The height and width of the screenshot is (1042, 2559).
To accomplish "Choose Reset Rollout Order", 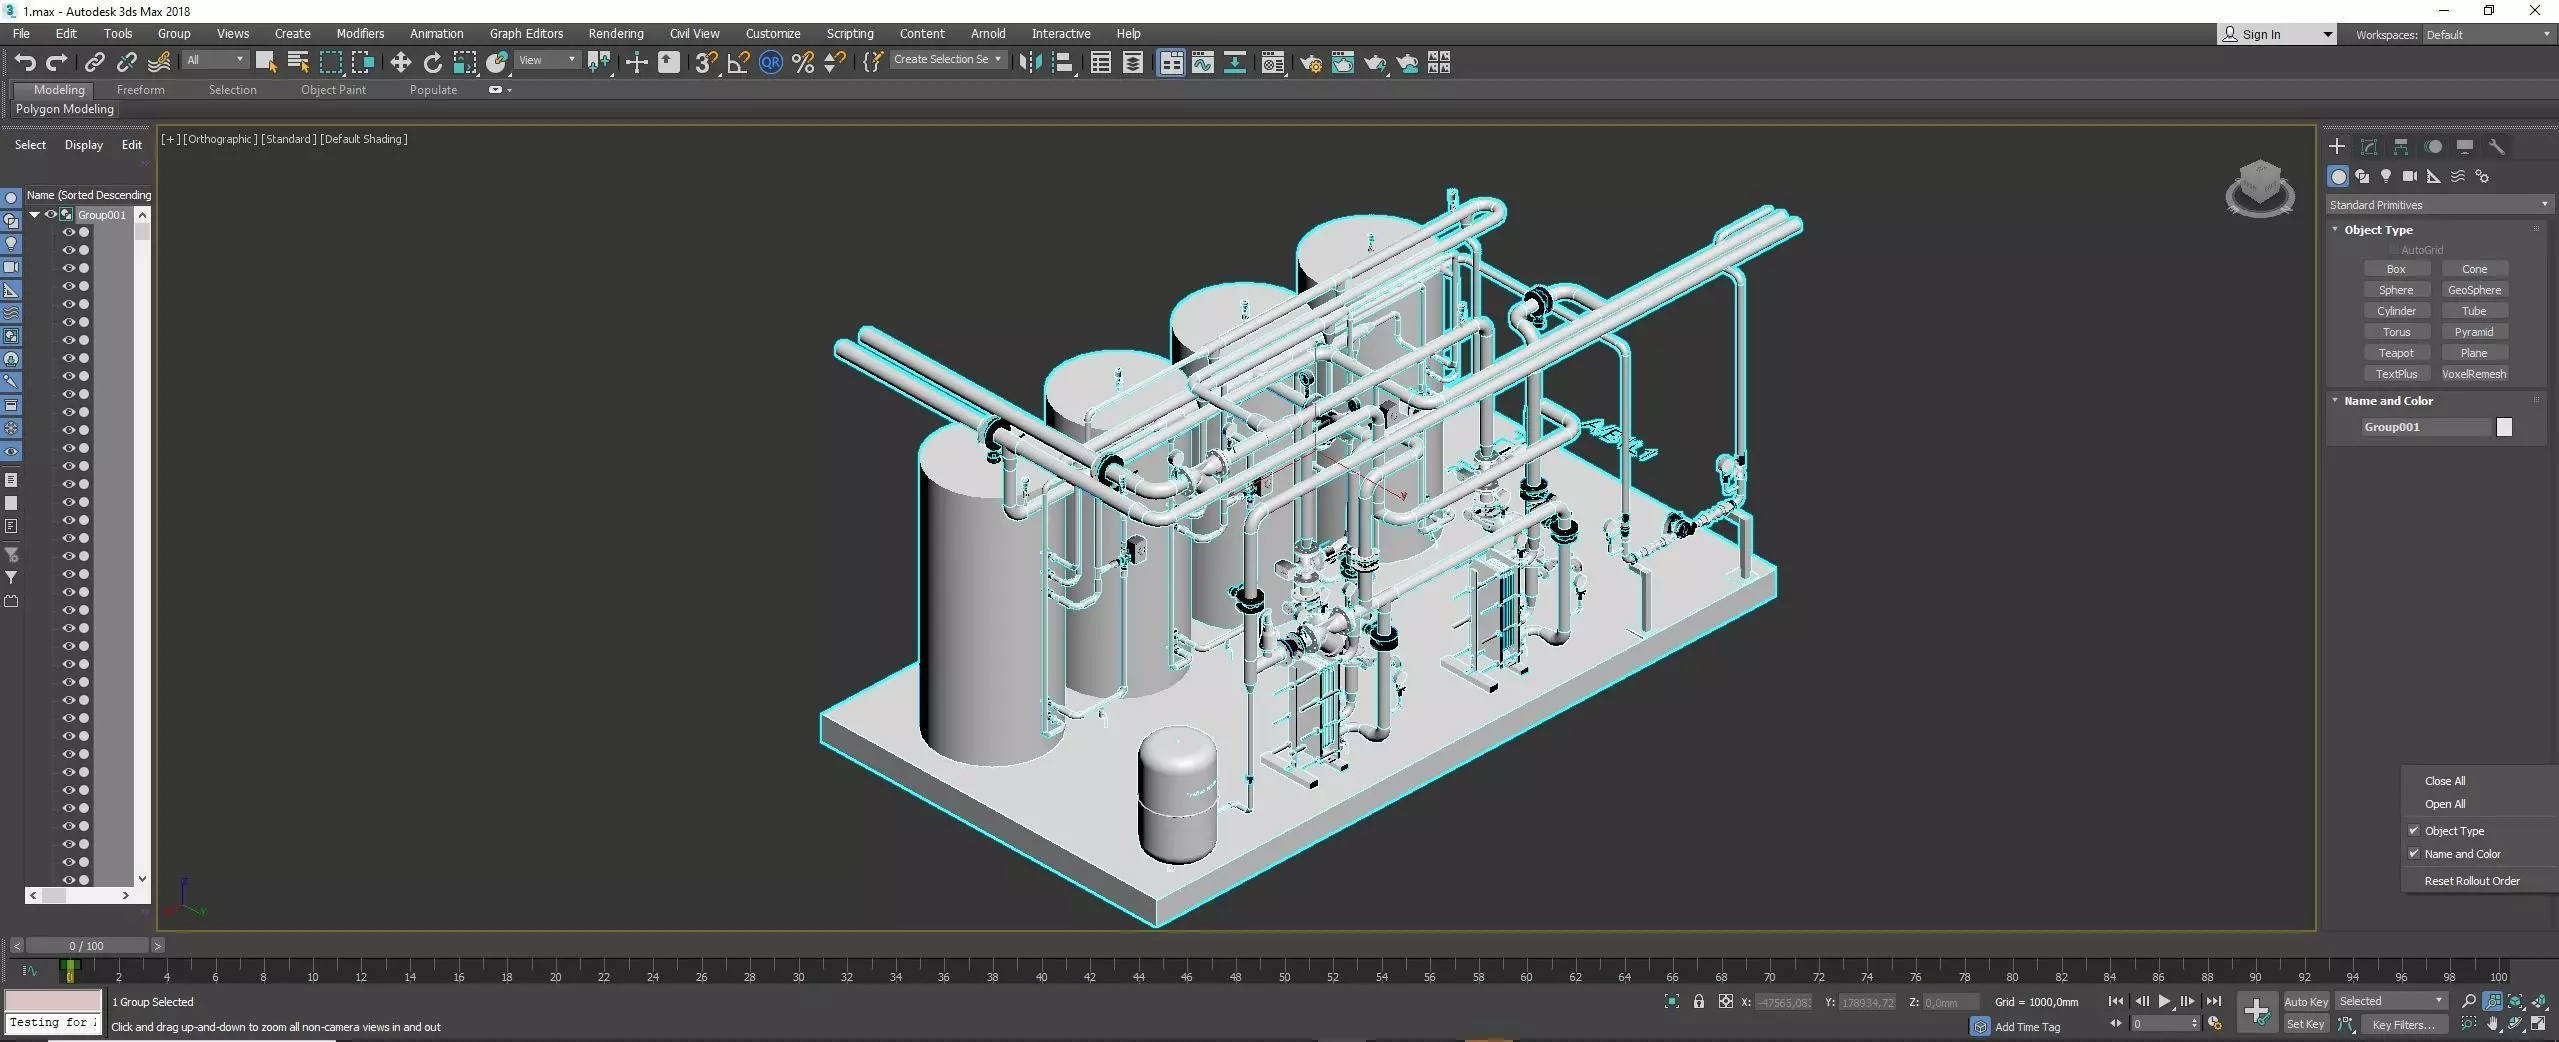I will (x=2472, y=881).
